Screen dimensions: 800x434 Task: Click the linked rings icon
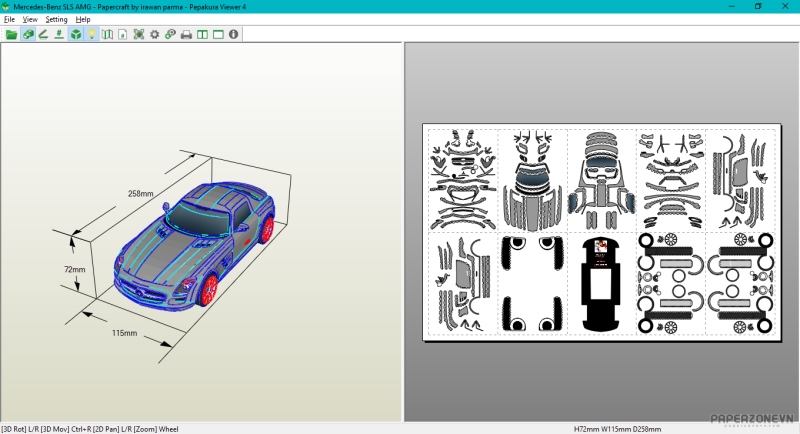170,34
